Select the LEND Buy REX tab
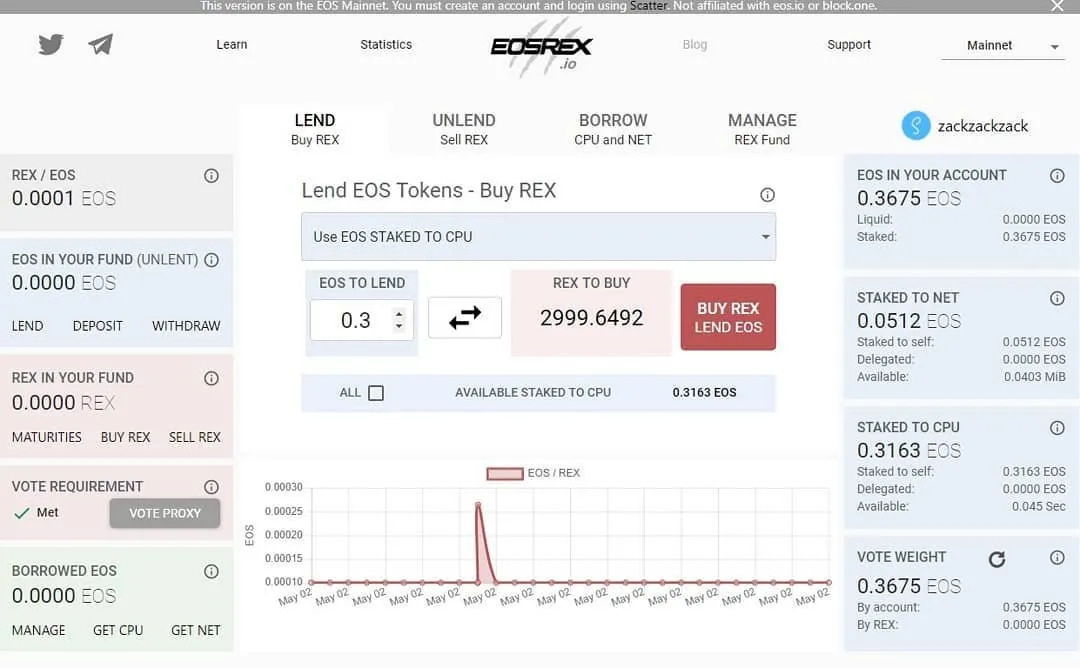 tap(315, 129)
